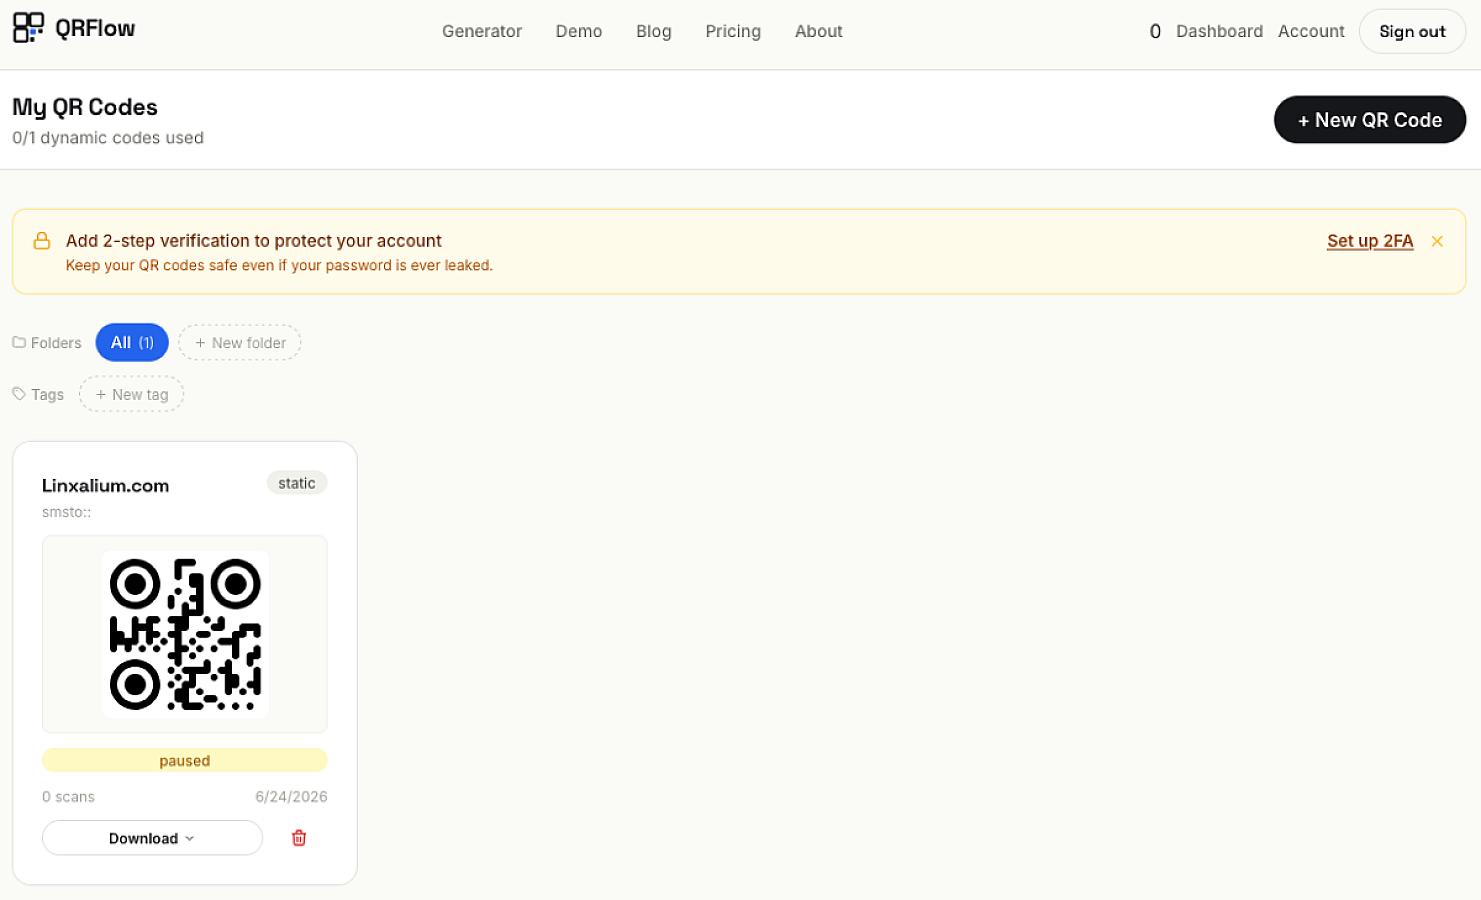Screen dimensions: 1481x900
Task: Add a New tag
Action: pos(132,394)
